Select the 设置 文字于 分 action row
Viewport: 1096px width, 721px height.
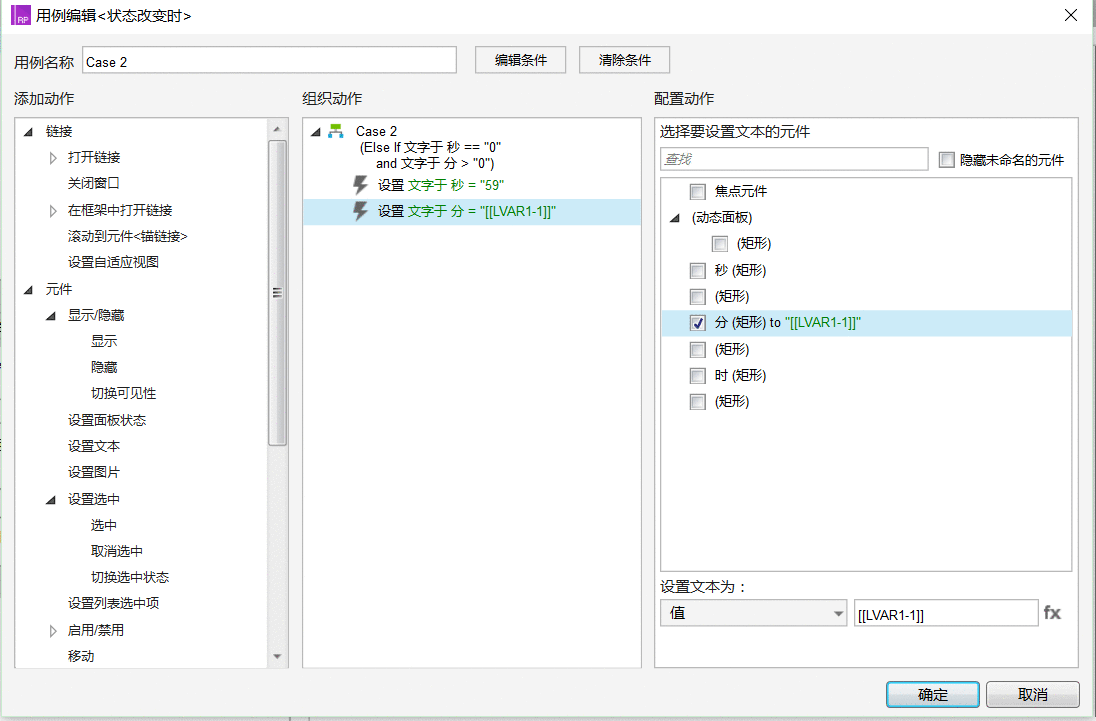click(x=472, y=212)
